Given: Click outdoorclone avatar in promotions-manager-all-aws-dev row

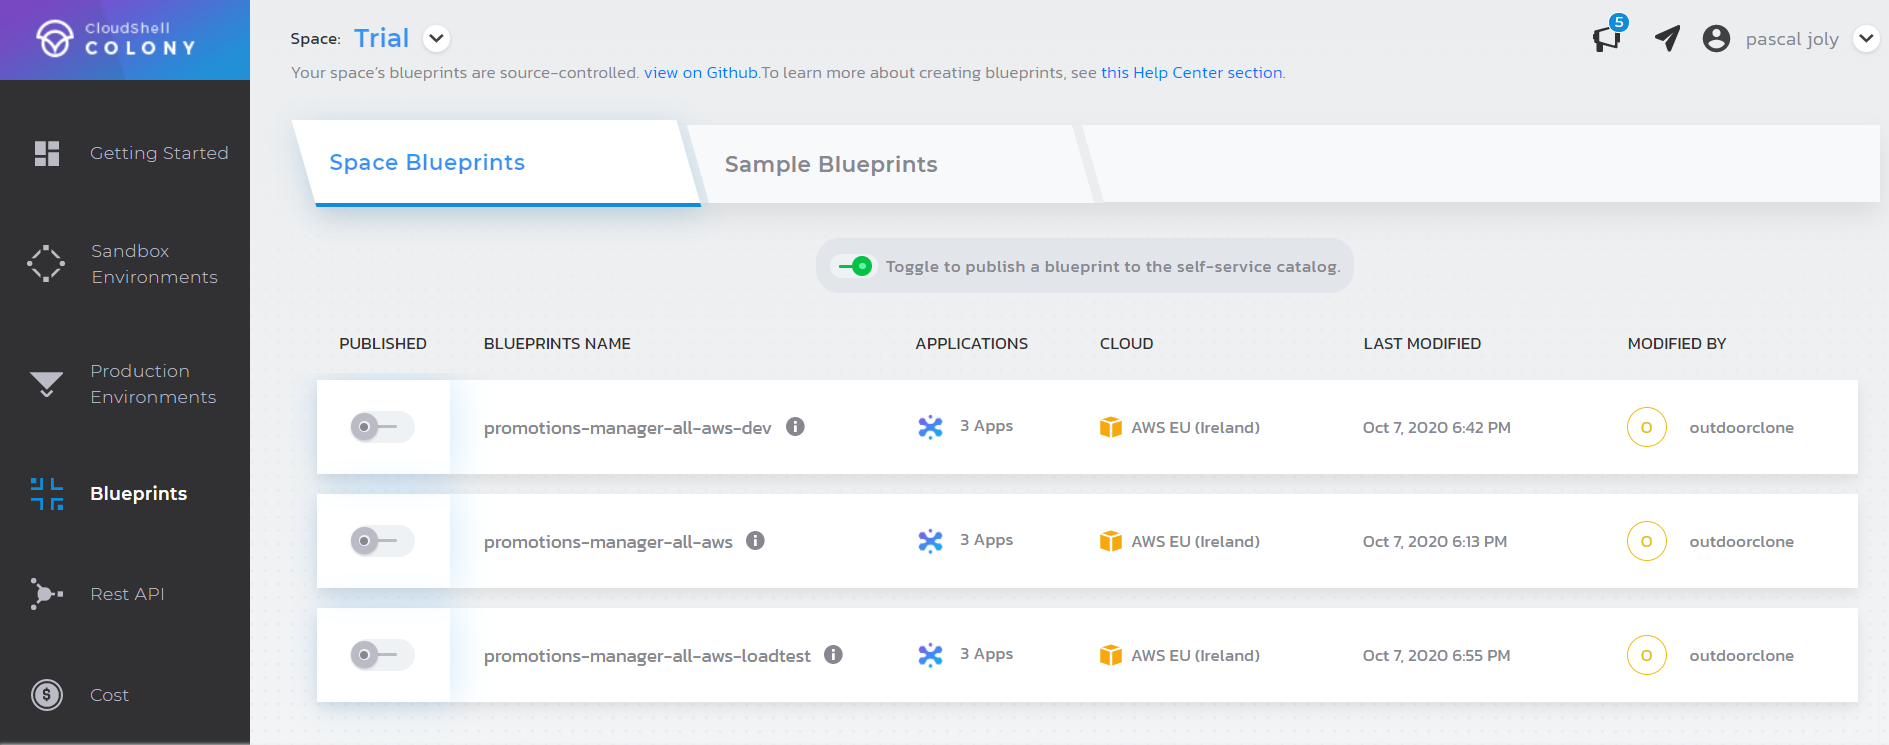Looking at the screenshot, I should 1646,427.
